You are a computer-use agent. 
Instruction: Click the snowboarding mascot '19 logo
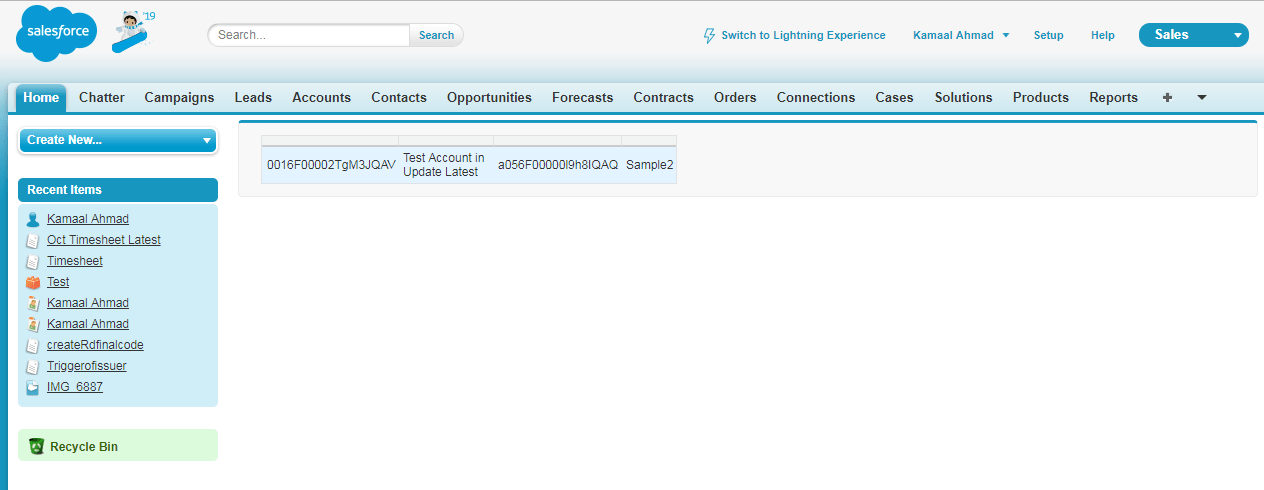(131, 32)
